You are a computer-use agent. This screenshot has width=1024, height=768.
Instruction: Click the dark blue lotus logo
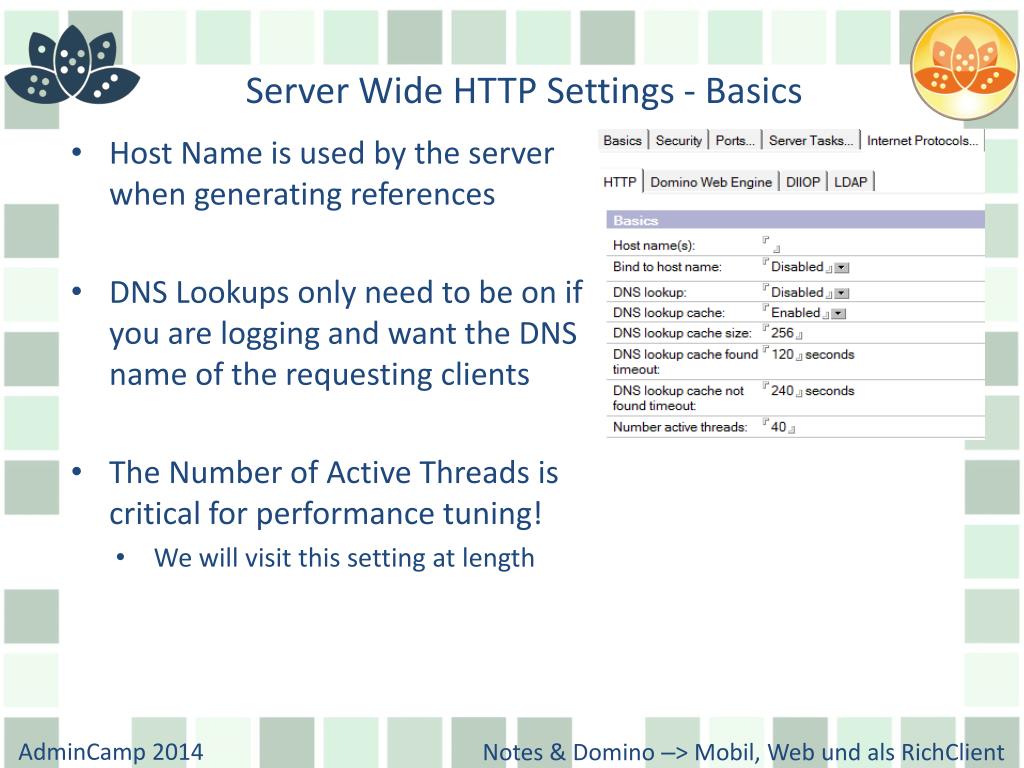tap(72, 66)
